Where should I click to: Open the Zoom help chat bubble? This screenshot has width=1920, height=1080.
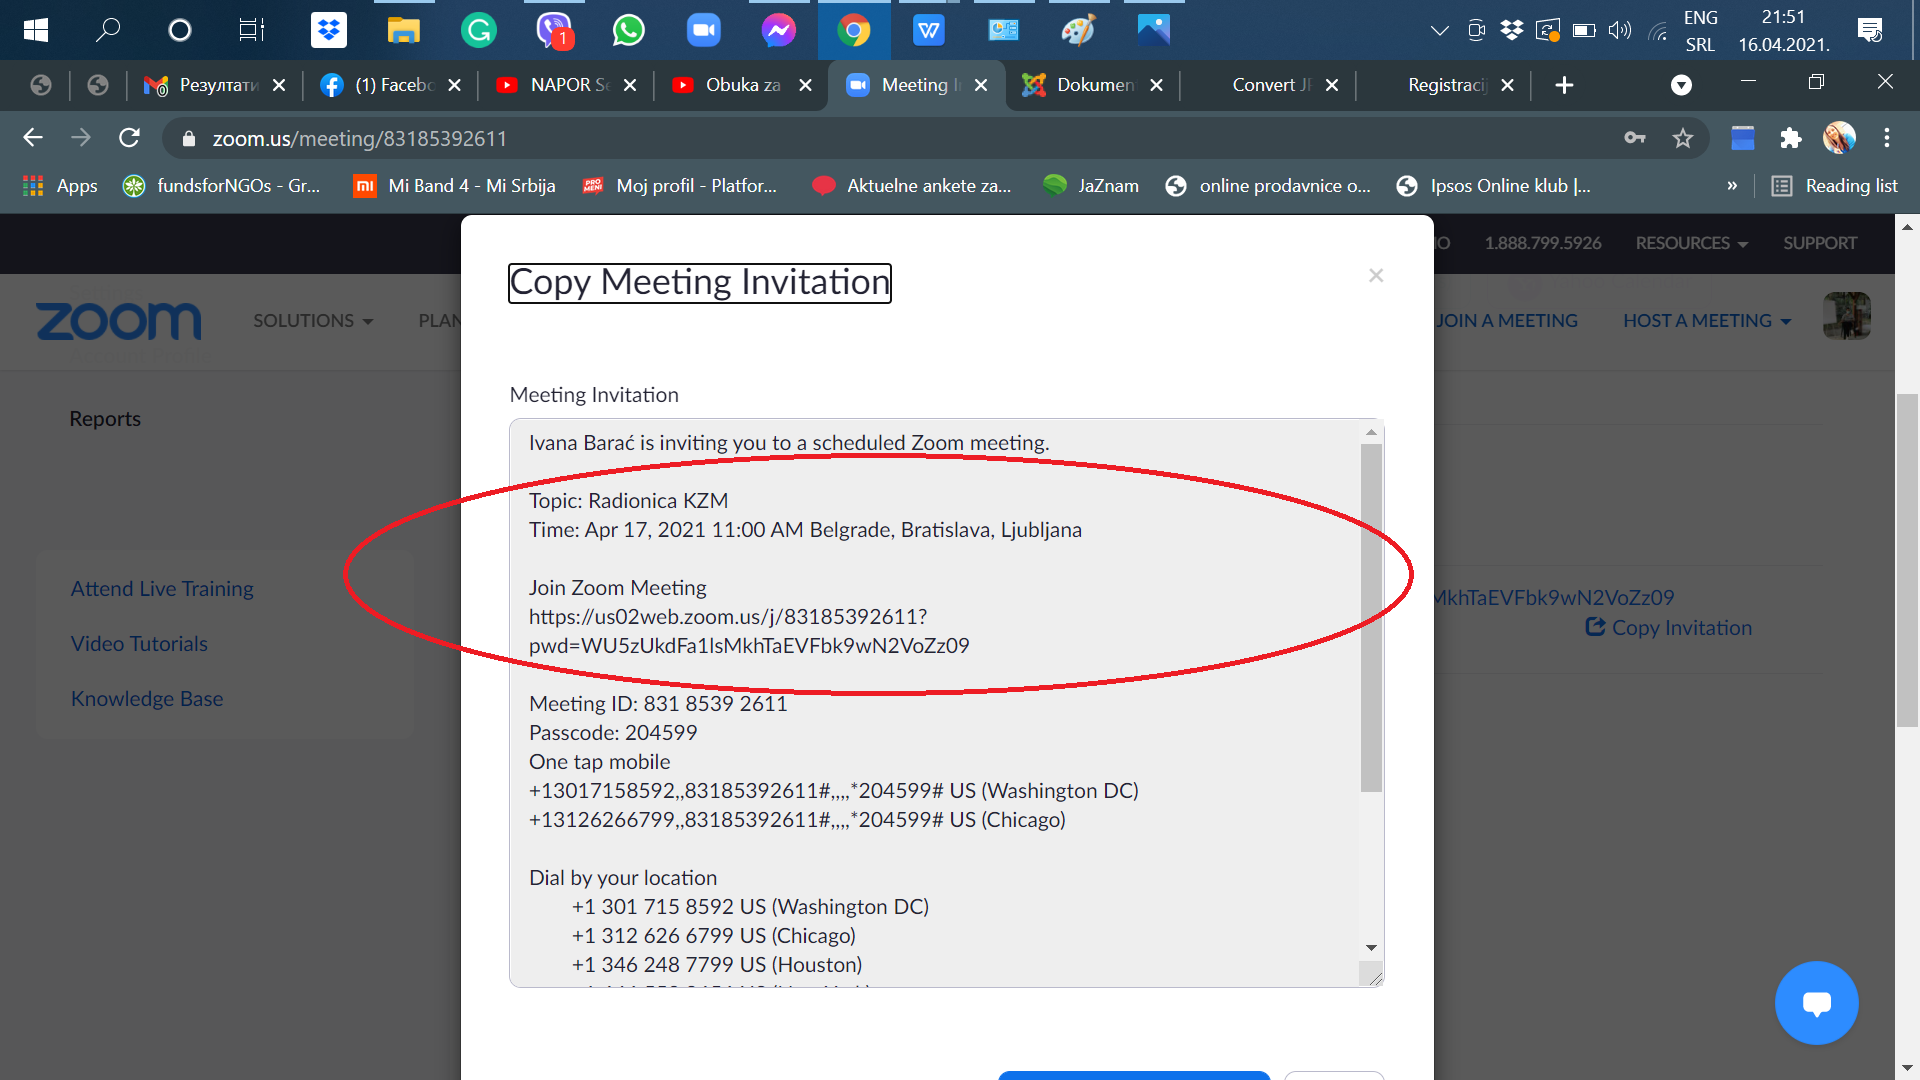(1817, 1003)
